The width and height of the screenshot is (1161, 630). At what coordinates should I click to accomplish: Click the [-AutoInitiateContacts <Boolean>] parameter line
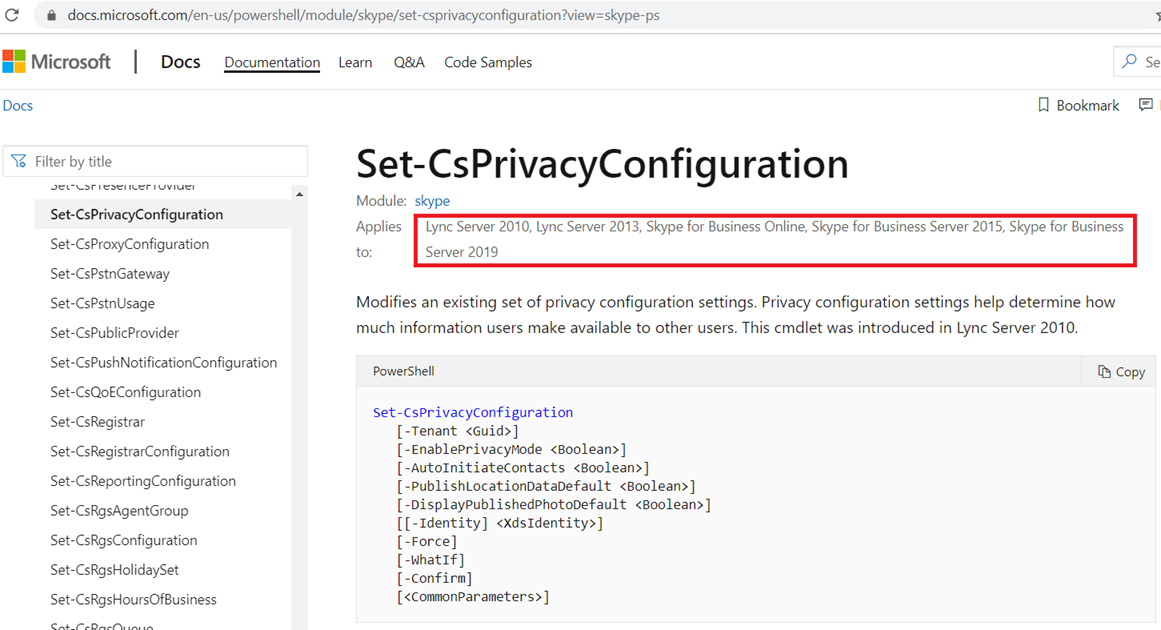(523, 468)
